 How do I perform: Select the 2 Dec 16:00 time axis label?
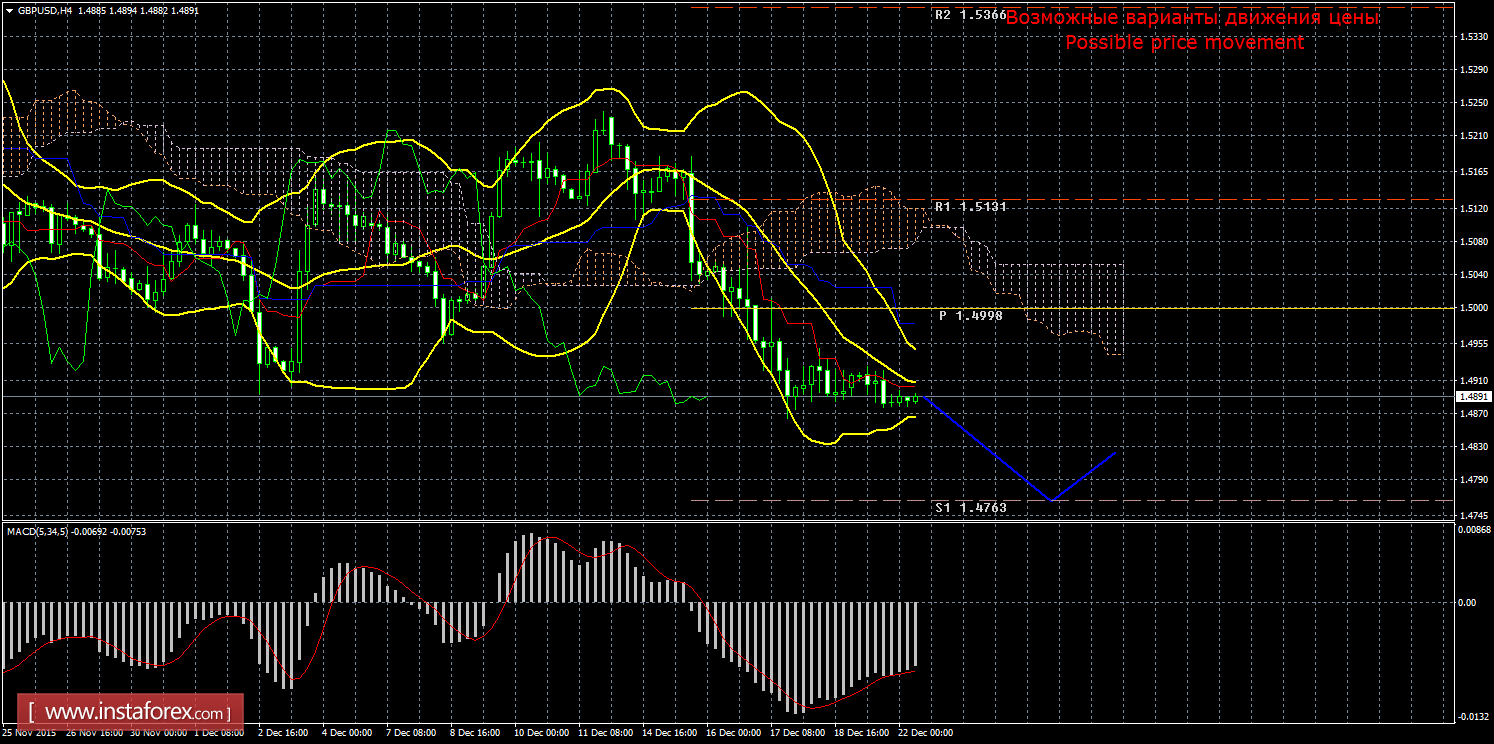pyautogui.click(x=283, y=733)
